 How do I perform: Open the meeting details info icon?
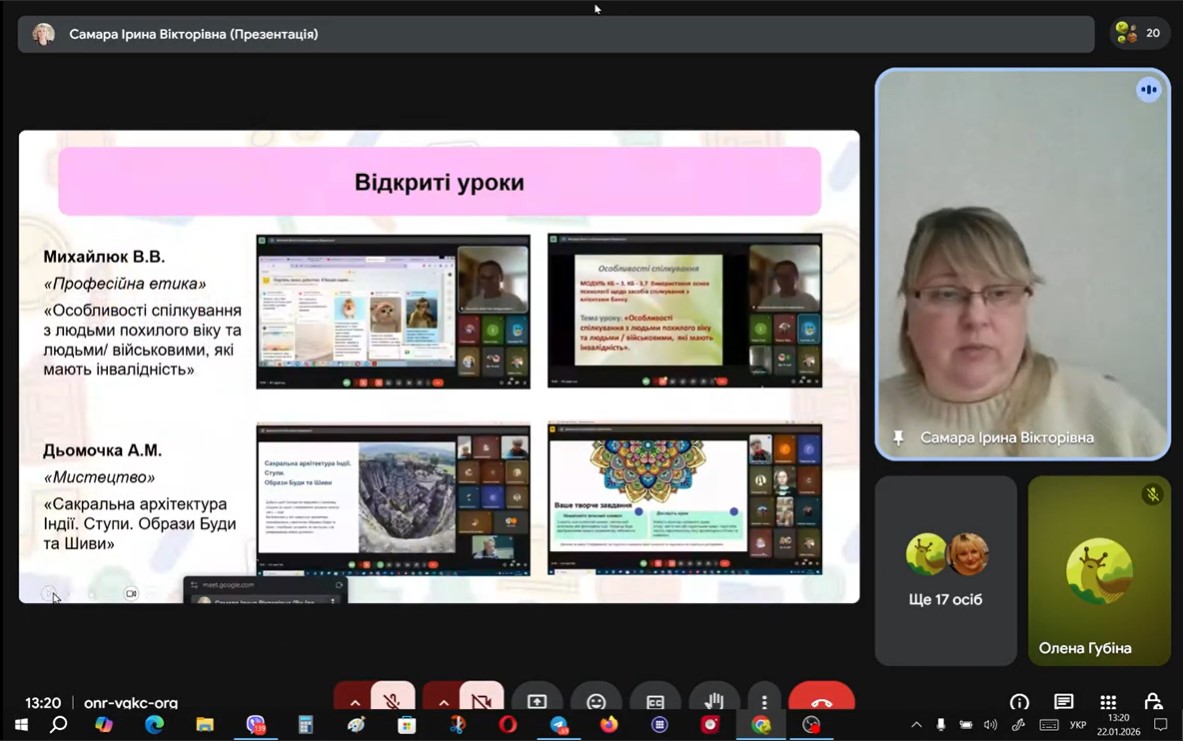(x=1019, y=702)
